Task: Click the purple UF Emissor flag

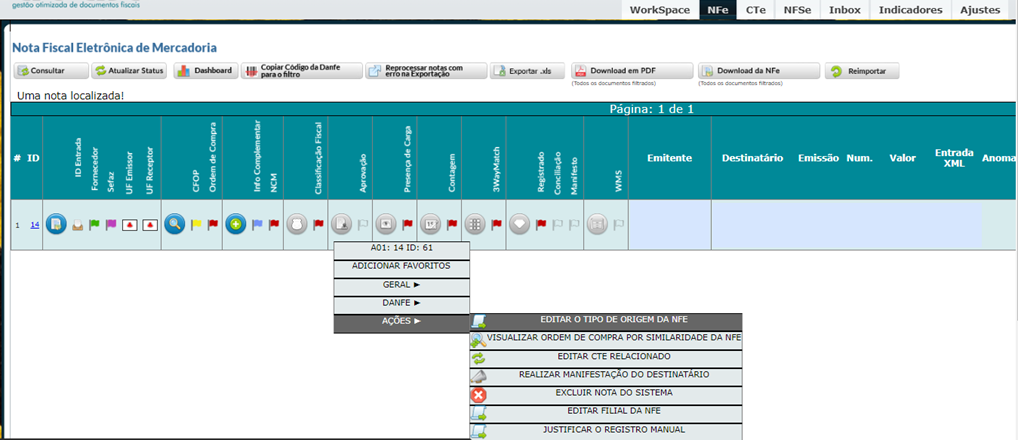Action: pyautogui.click(x=111, y=225)
